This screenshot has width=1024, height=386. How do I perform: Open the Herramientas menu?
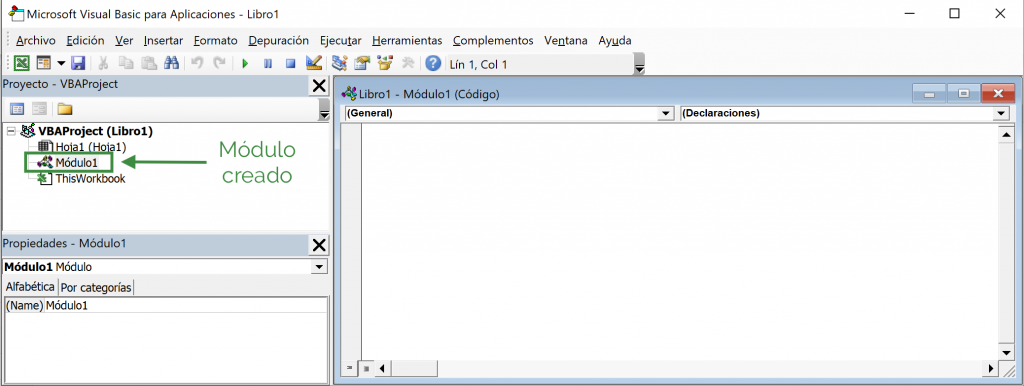[408, 40]
